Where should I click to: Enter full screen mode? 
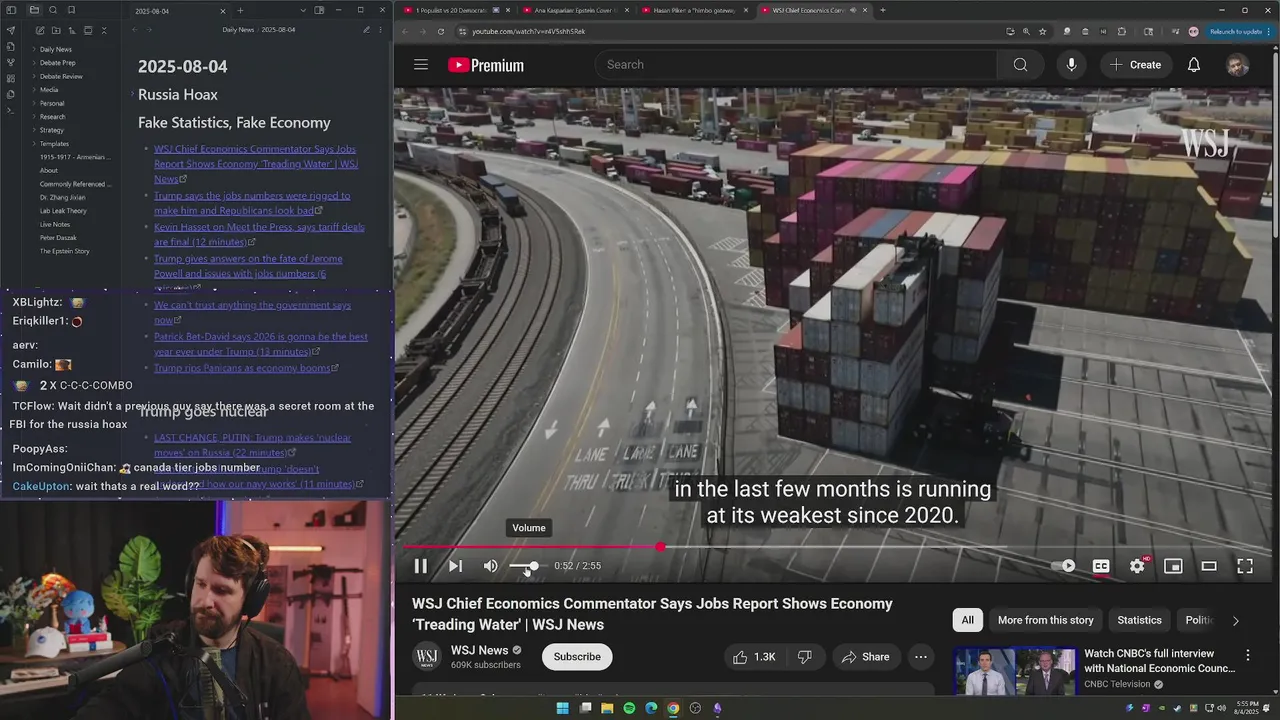1245,566
